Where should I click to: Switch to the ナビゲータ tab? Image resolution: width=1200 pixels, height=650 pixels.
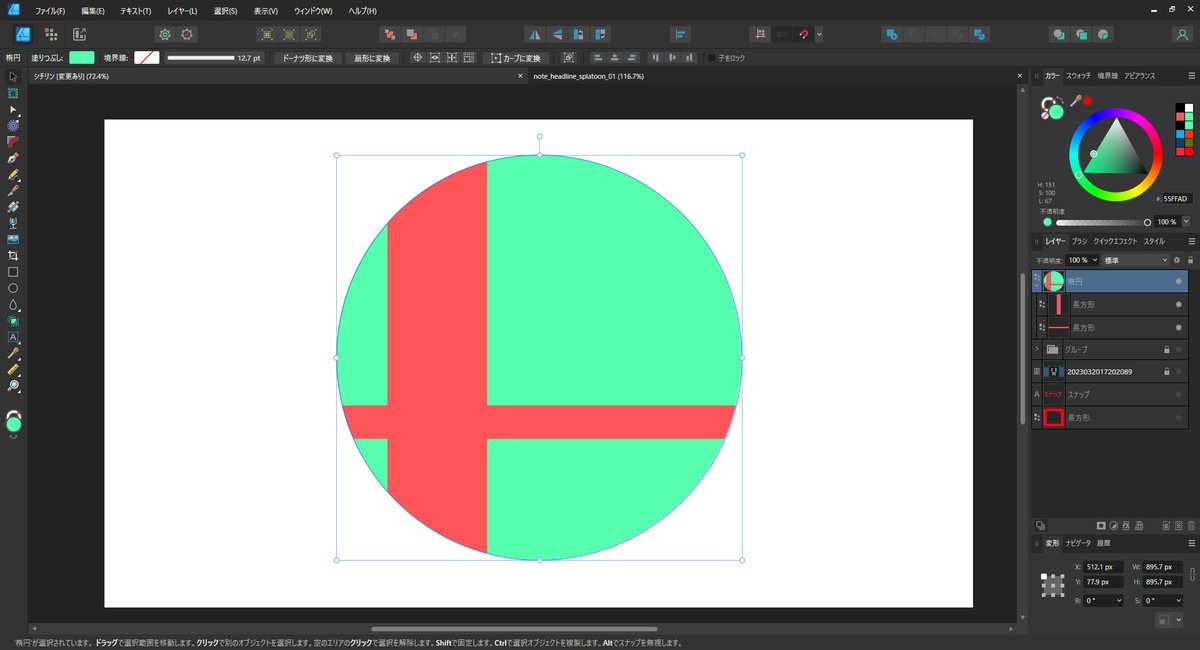[1078, 543]
